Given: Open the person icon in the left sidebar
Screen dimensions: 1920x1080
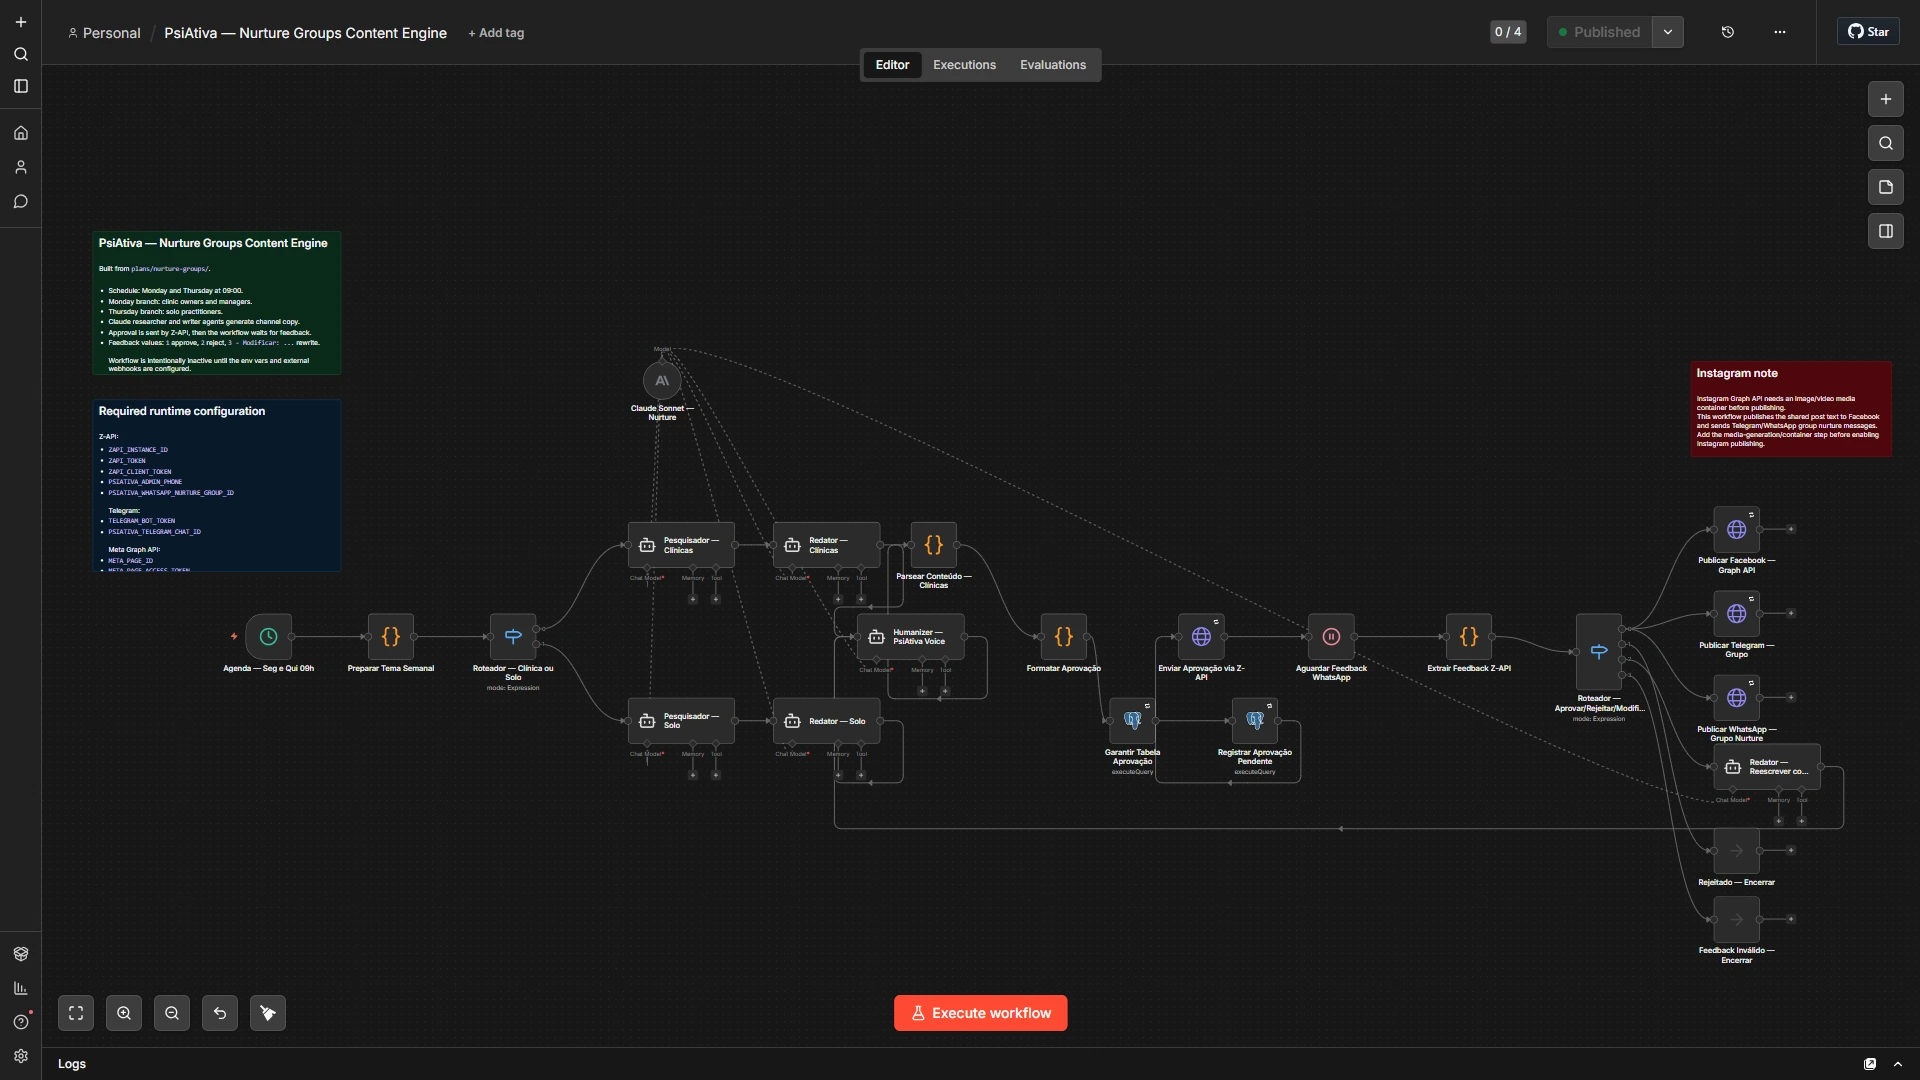Looking at the screenshot, I should [21, 167].
